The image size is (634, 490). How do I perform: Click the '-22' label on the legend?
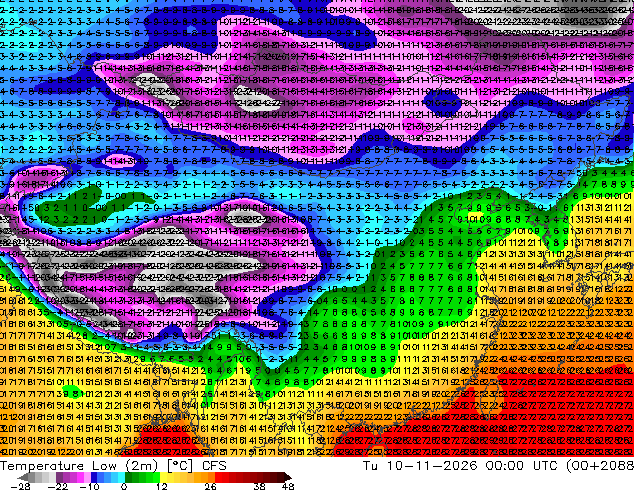tap(58, 486)
